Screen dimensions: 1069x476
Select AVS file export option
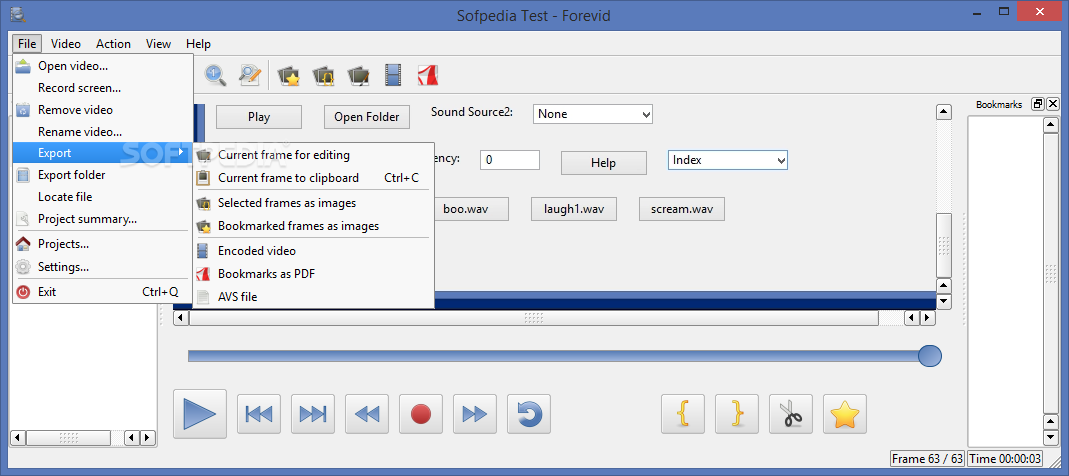[313, 297]
